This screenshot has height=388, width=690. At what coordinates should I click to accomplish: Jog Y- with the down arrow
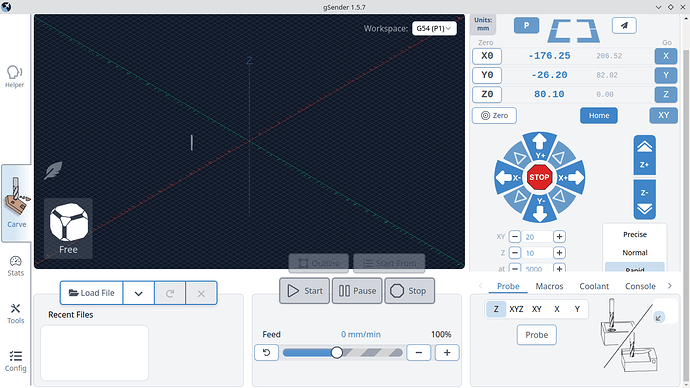(540, 209)
